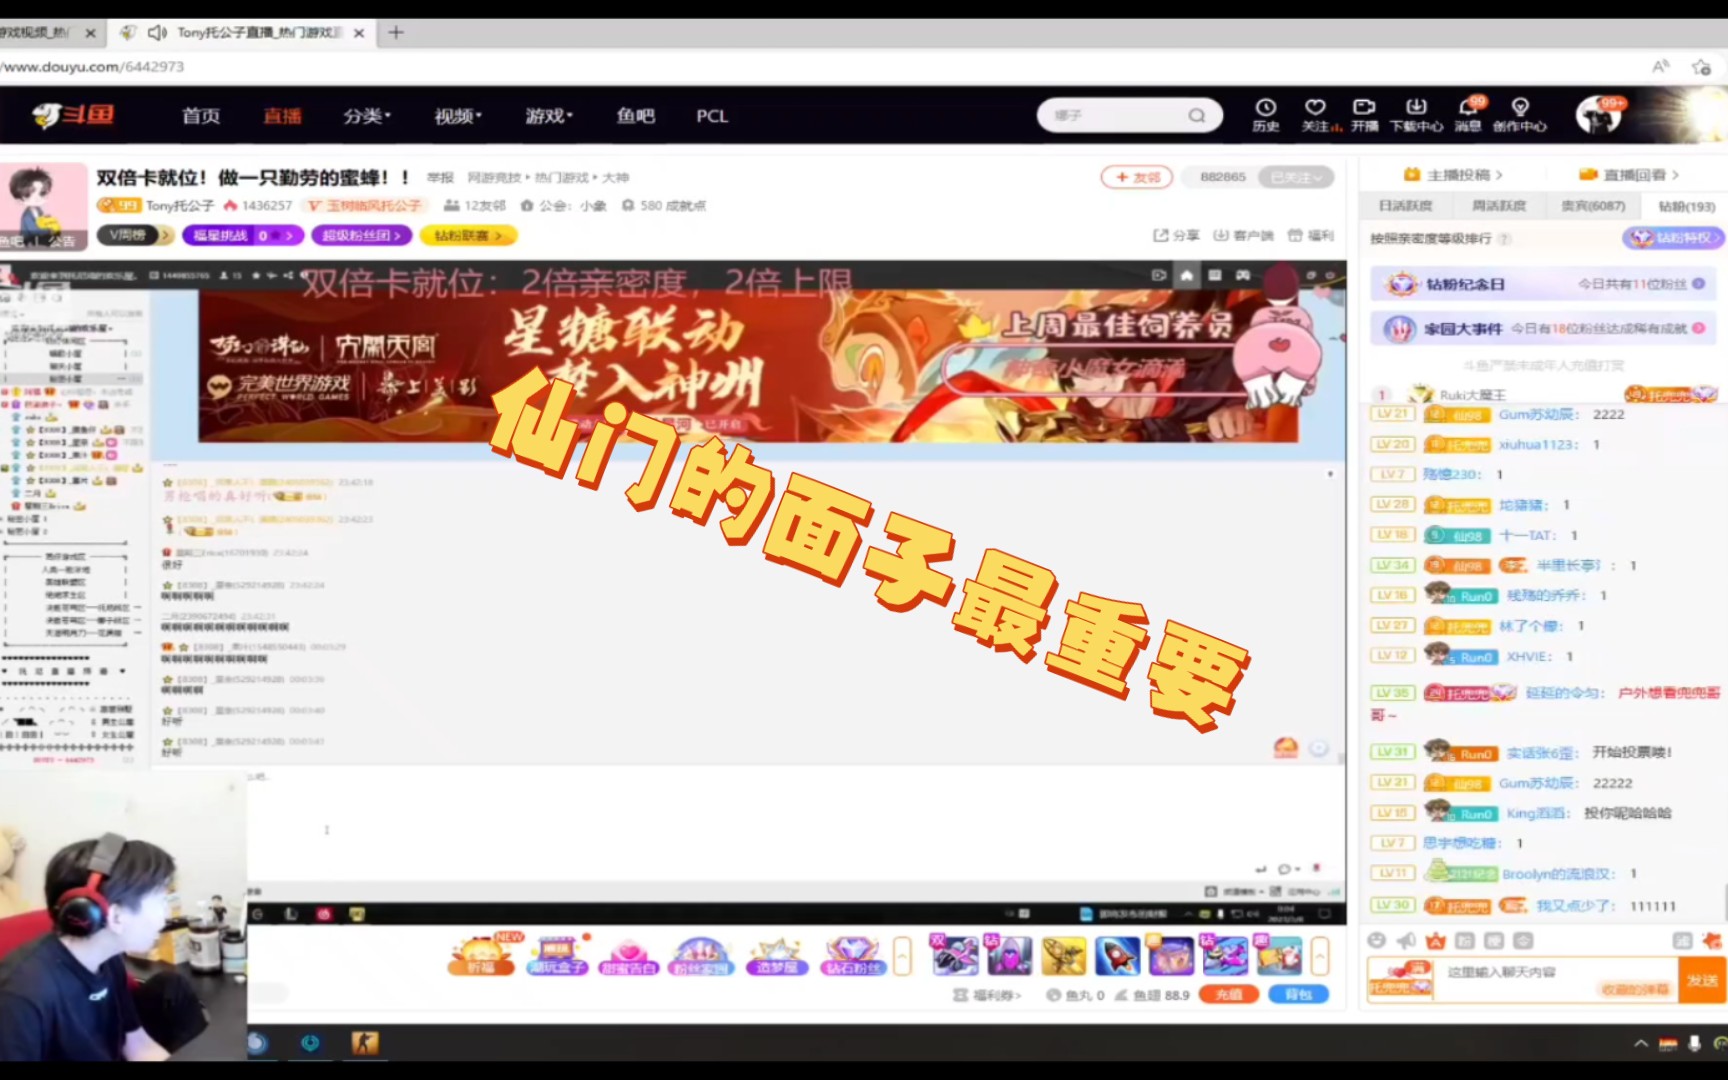Click the chat message input field
The image size is (1728, 1080).
coord(1555,979)
